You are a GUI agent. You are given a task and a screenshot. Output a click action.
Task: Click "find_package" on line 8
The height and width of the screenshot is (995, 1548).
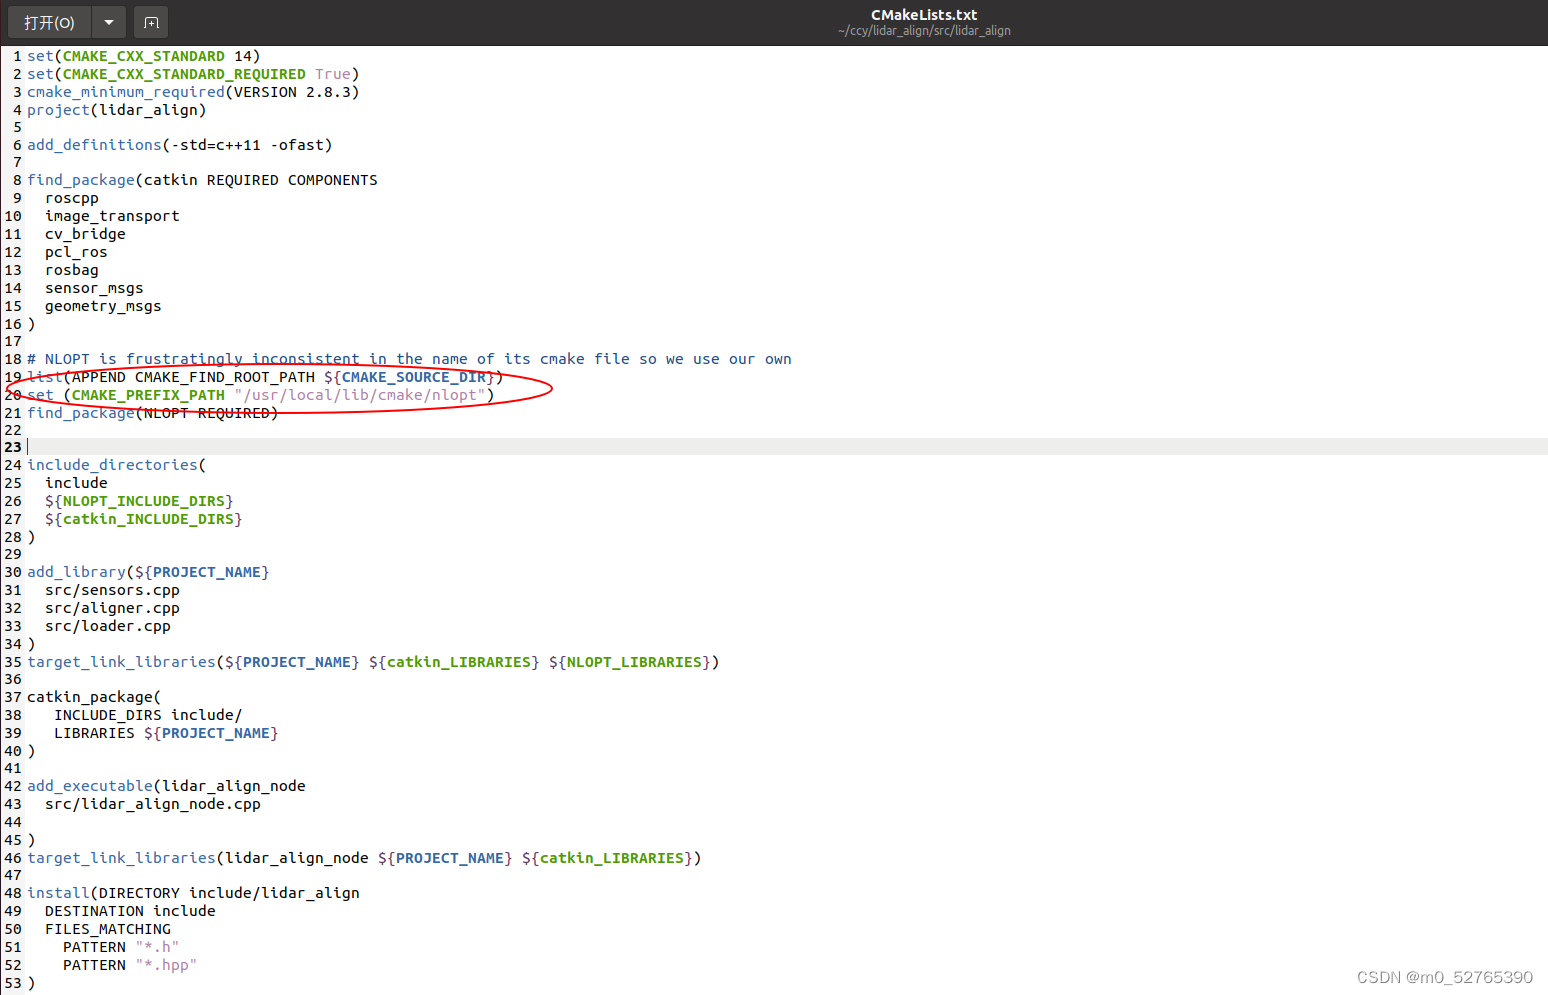click(81, 179)
